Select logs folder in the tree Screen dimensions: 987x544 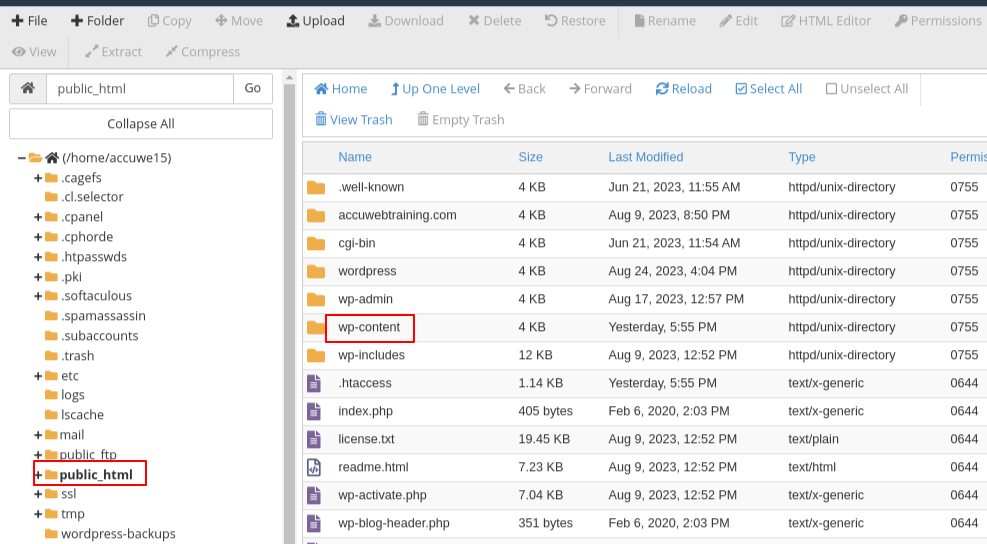point(72,395)
